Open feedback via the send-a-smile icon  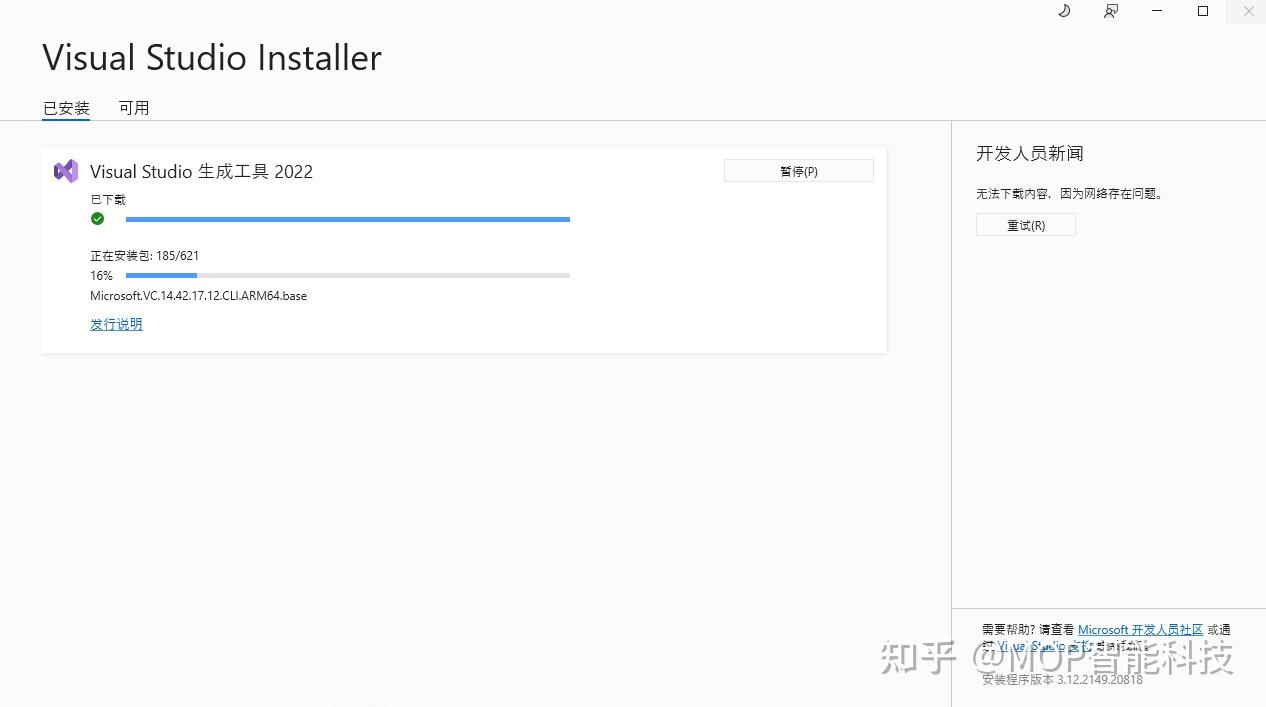click(1110, 11)
